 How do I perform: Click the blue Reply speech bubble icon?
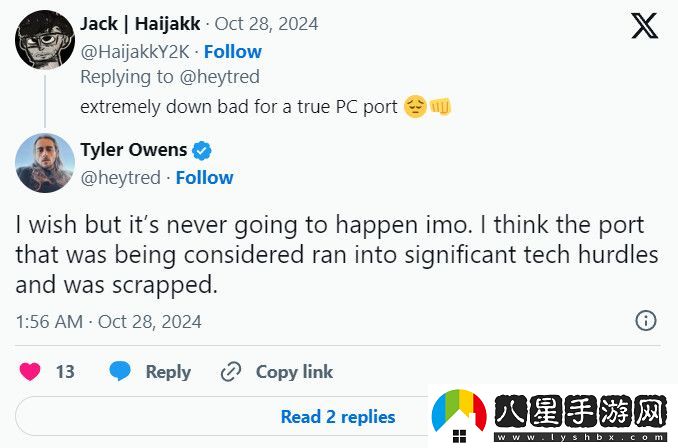coord(120,371)
